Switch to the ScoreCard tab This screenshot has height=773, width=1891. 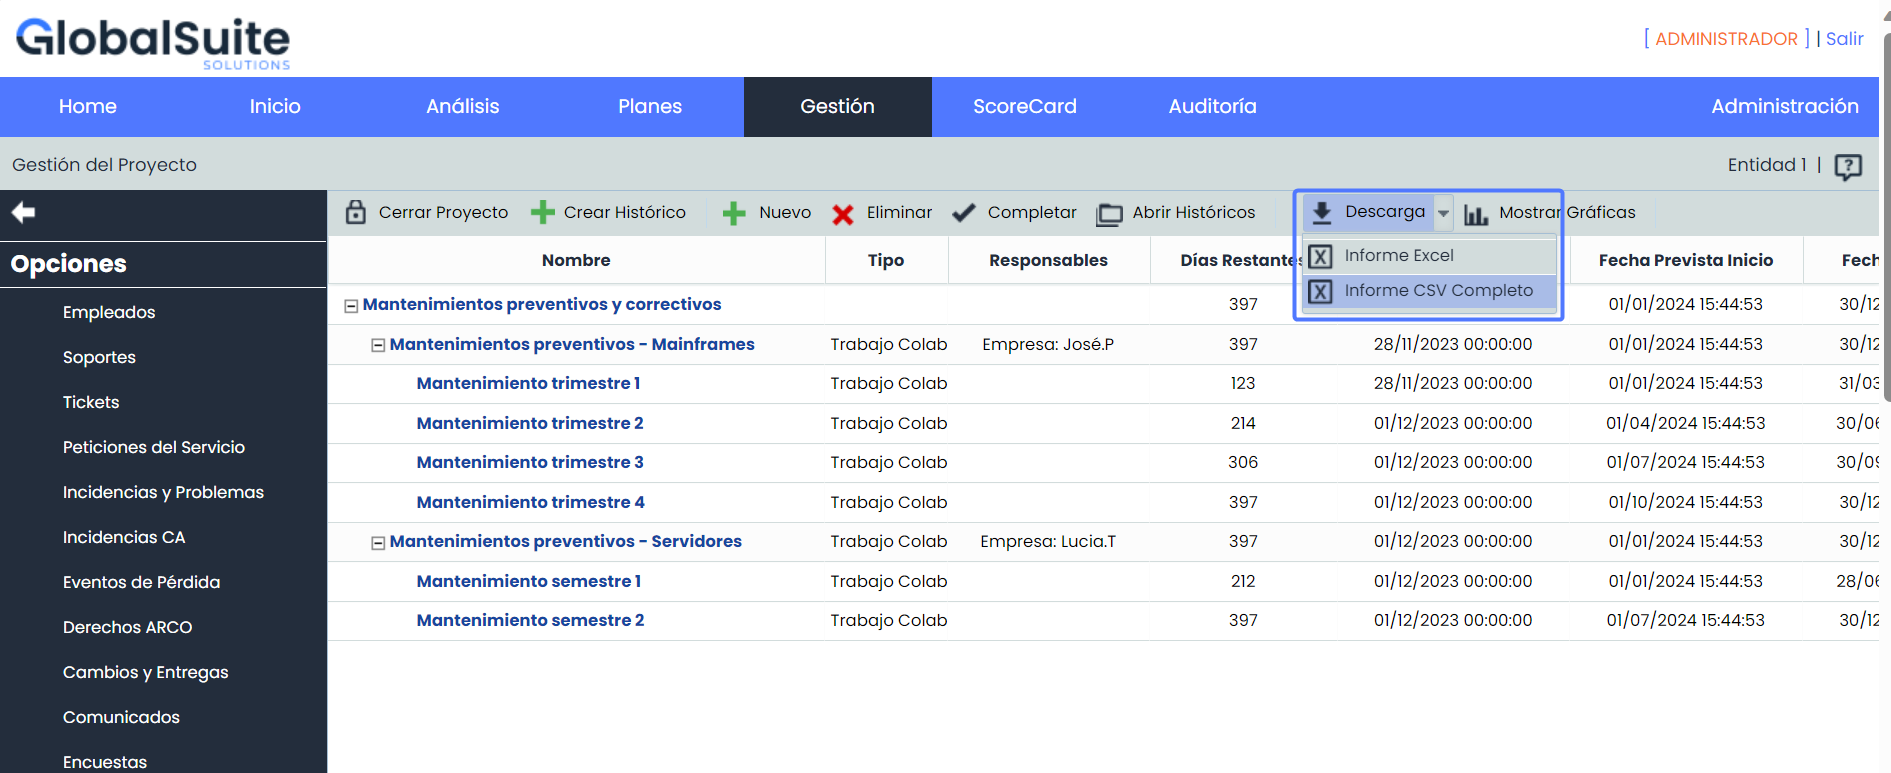pos(1024,107)
